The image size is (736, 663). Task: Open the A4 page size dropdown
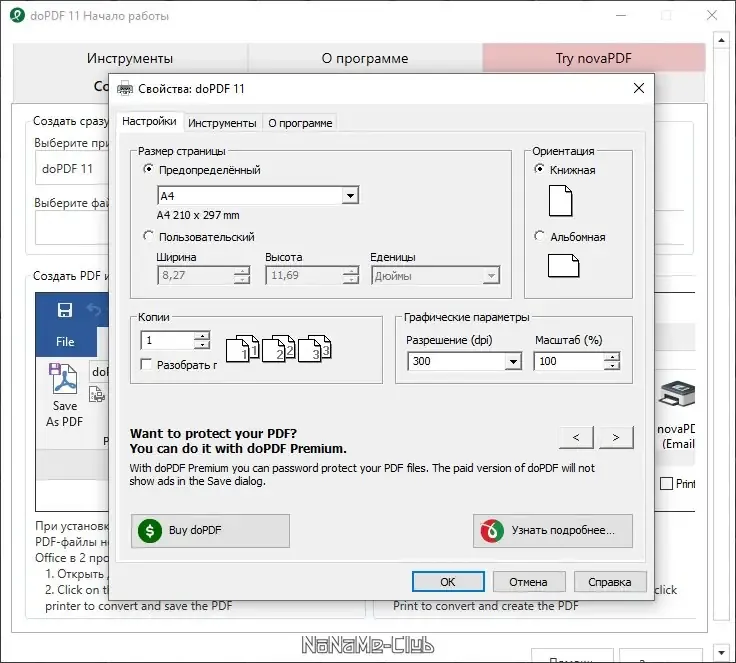click(x=350, y=196)
